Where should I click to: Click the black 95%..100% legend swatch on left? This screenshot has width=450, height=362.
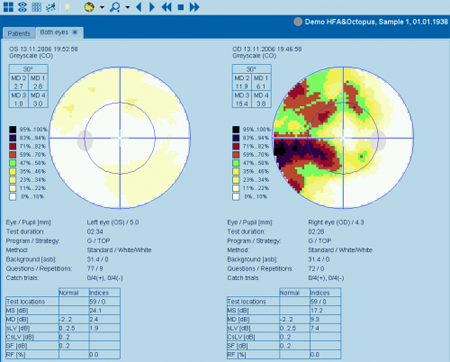13,130
